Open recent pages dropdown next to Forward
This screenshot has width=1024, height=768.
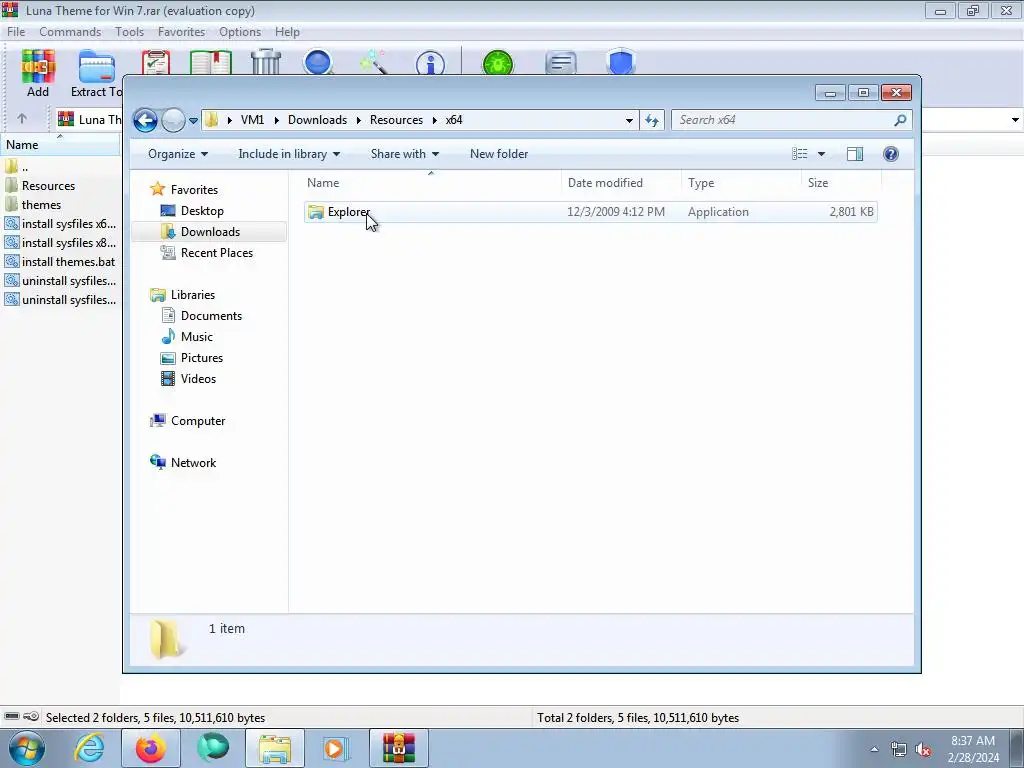[x=193, y=121]
